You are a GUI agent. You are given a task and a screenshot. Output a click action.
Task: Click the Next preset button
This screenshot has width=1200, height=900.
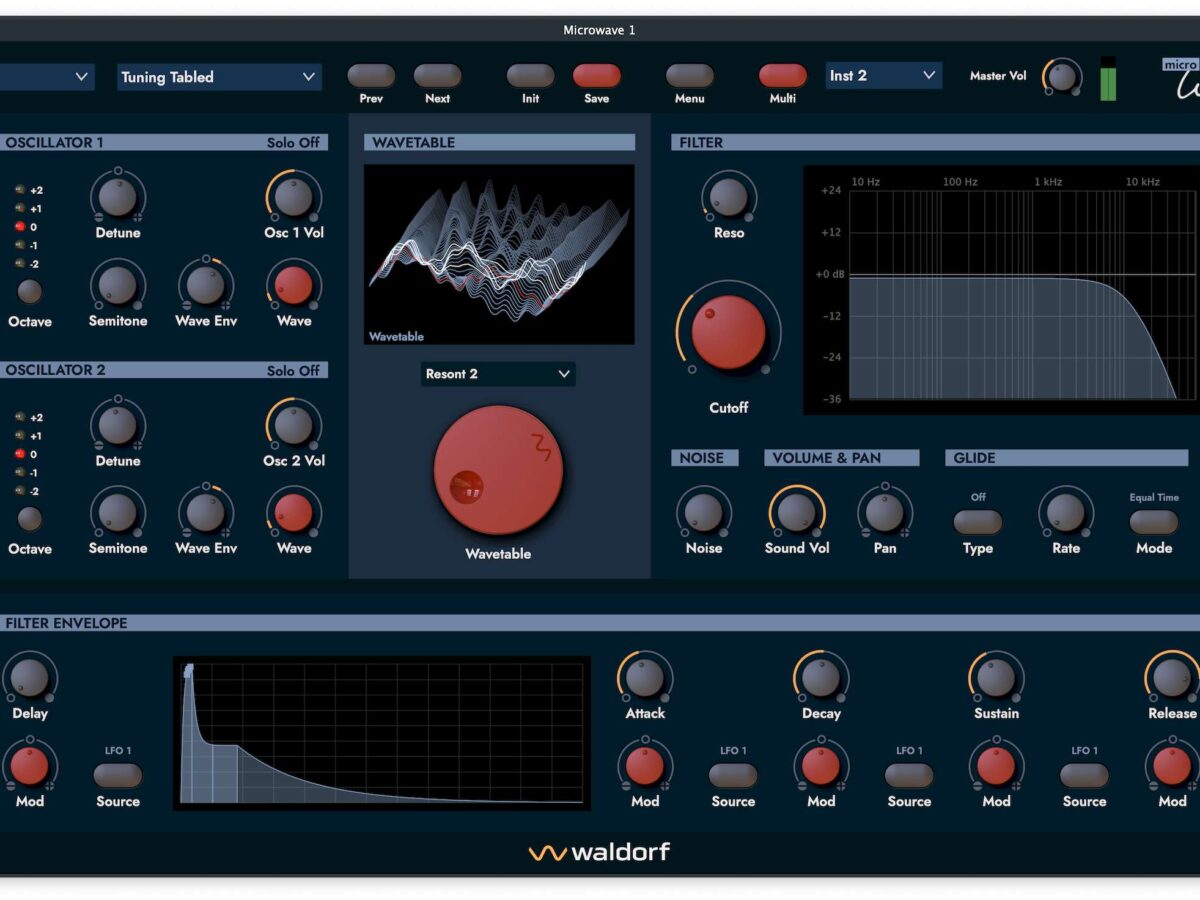[437, 76]
